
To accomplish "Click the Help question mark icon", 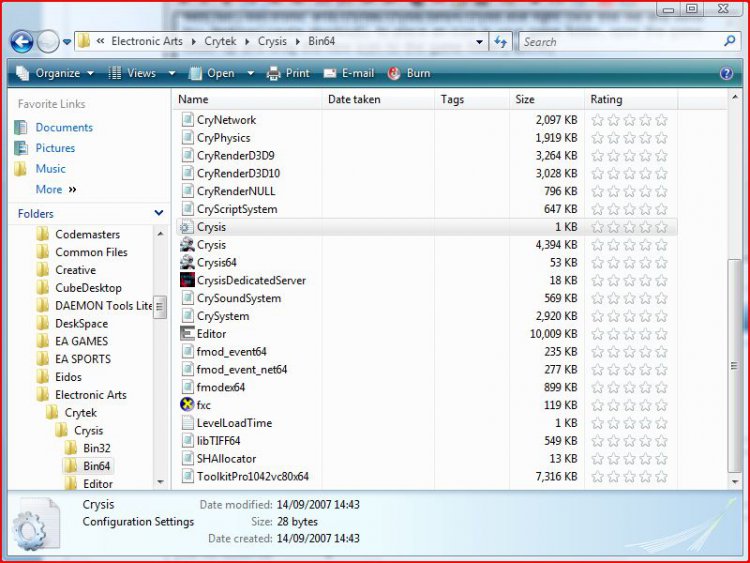I will tap(726, 73).
